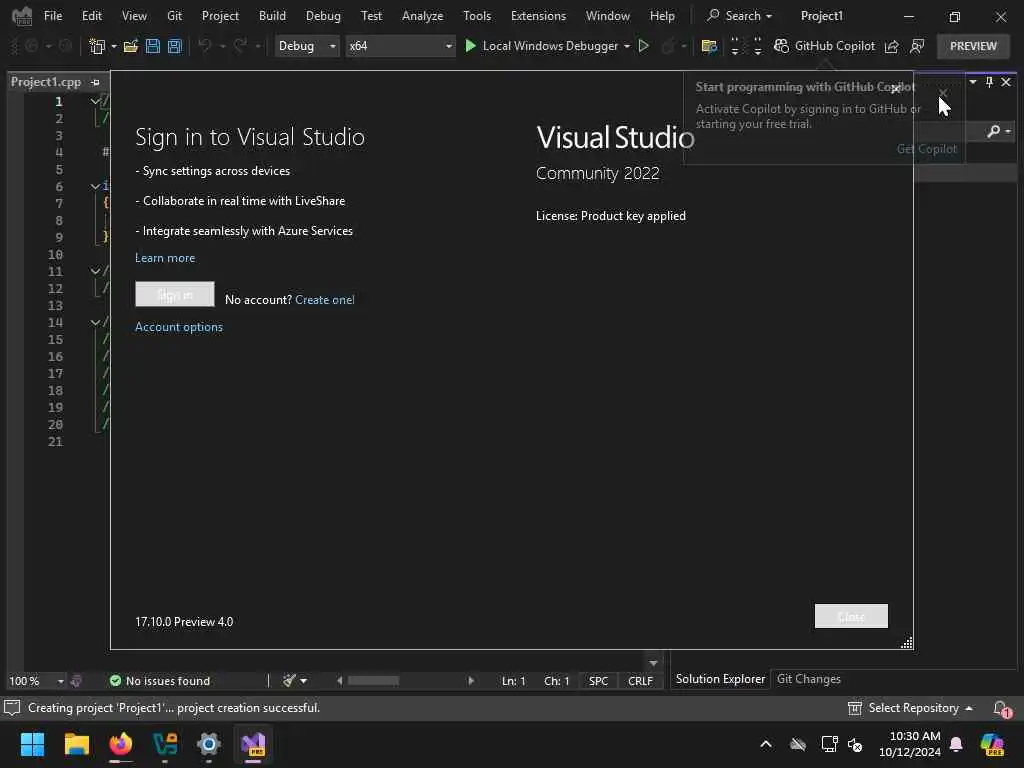Launch Firefox from the taskbar

(121, 744)
